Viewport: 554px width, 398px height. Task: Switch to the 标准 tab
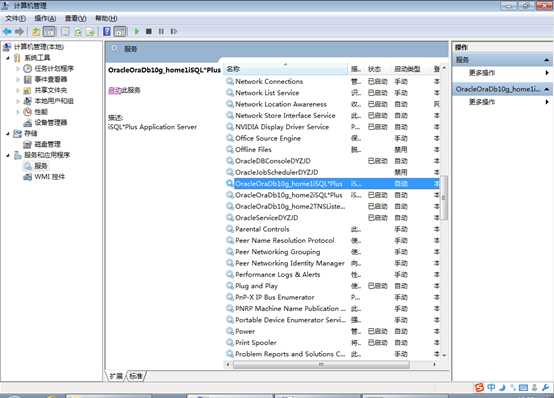pyautogui.click(x=136, y=376)
